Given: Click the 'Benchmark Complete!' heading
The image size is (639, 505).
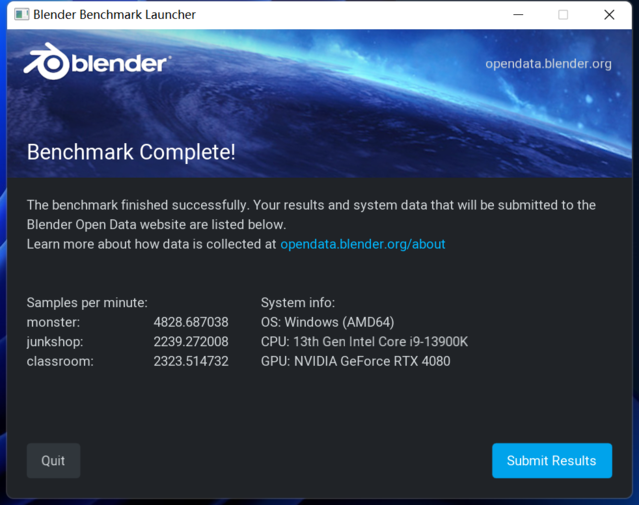Looking at the screenshot, I should tap(131, 152).
